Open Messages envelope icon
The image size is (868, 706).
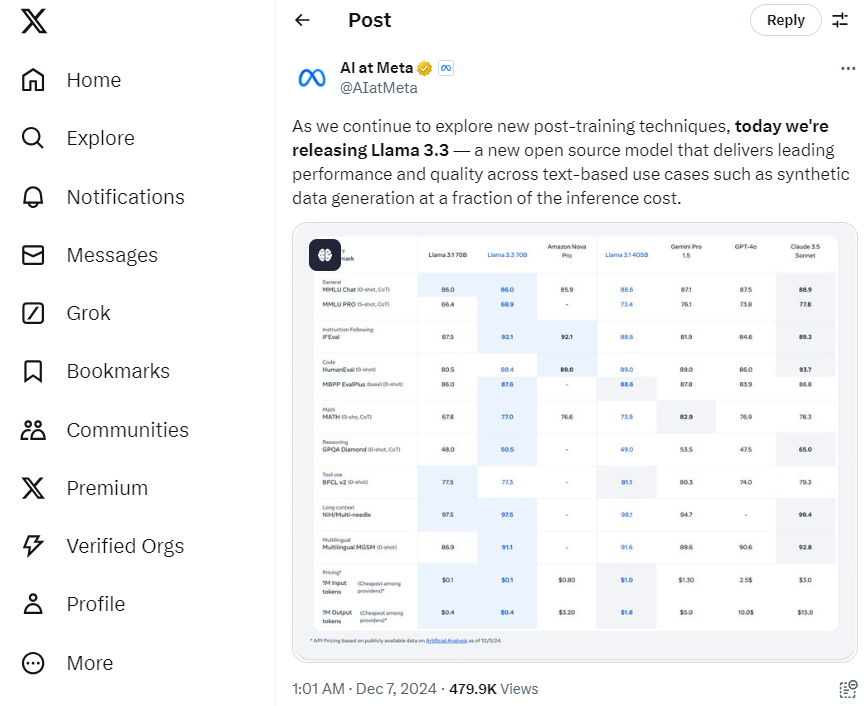(x=33, y=255)
